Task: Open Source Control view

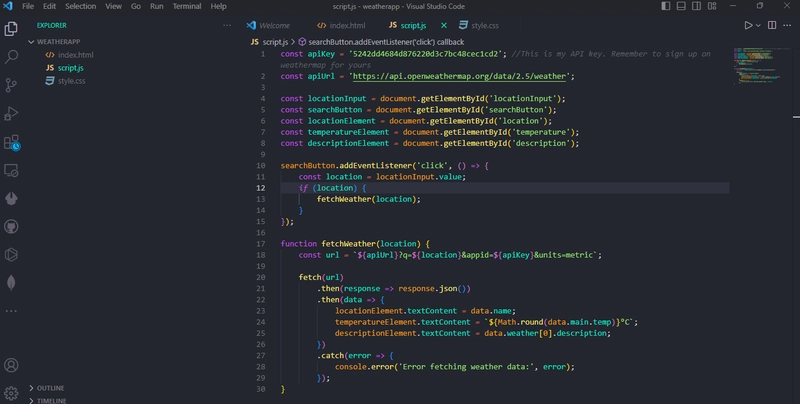Action: (11, 85)
